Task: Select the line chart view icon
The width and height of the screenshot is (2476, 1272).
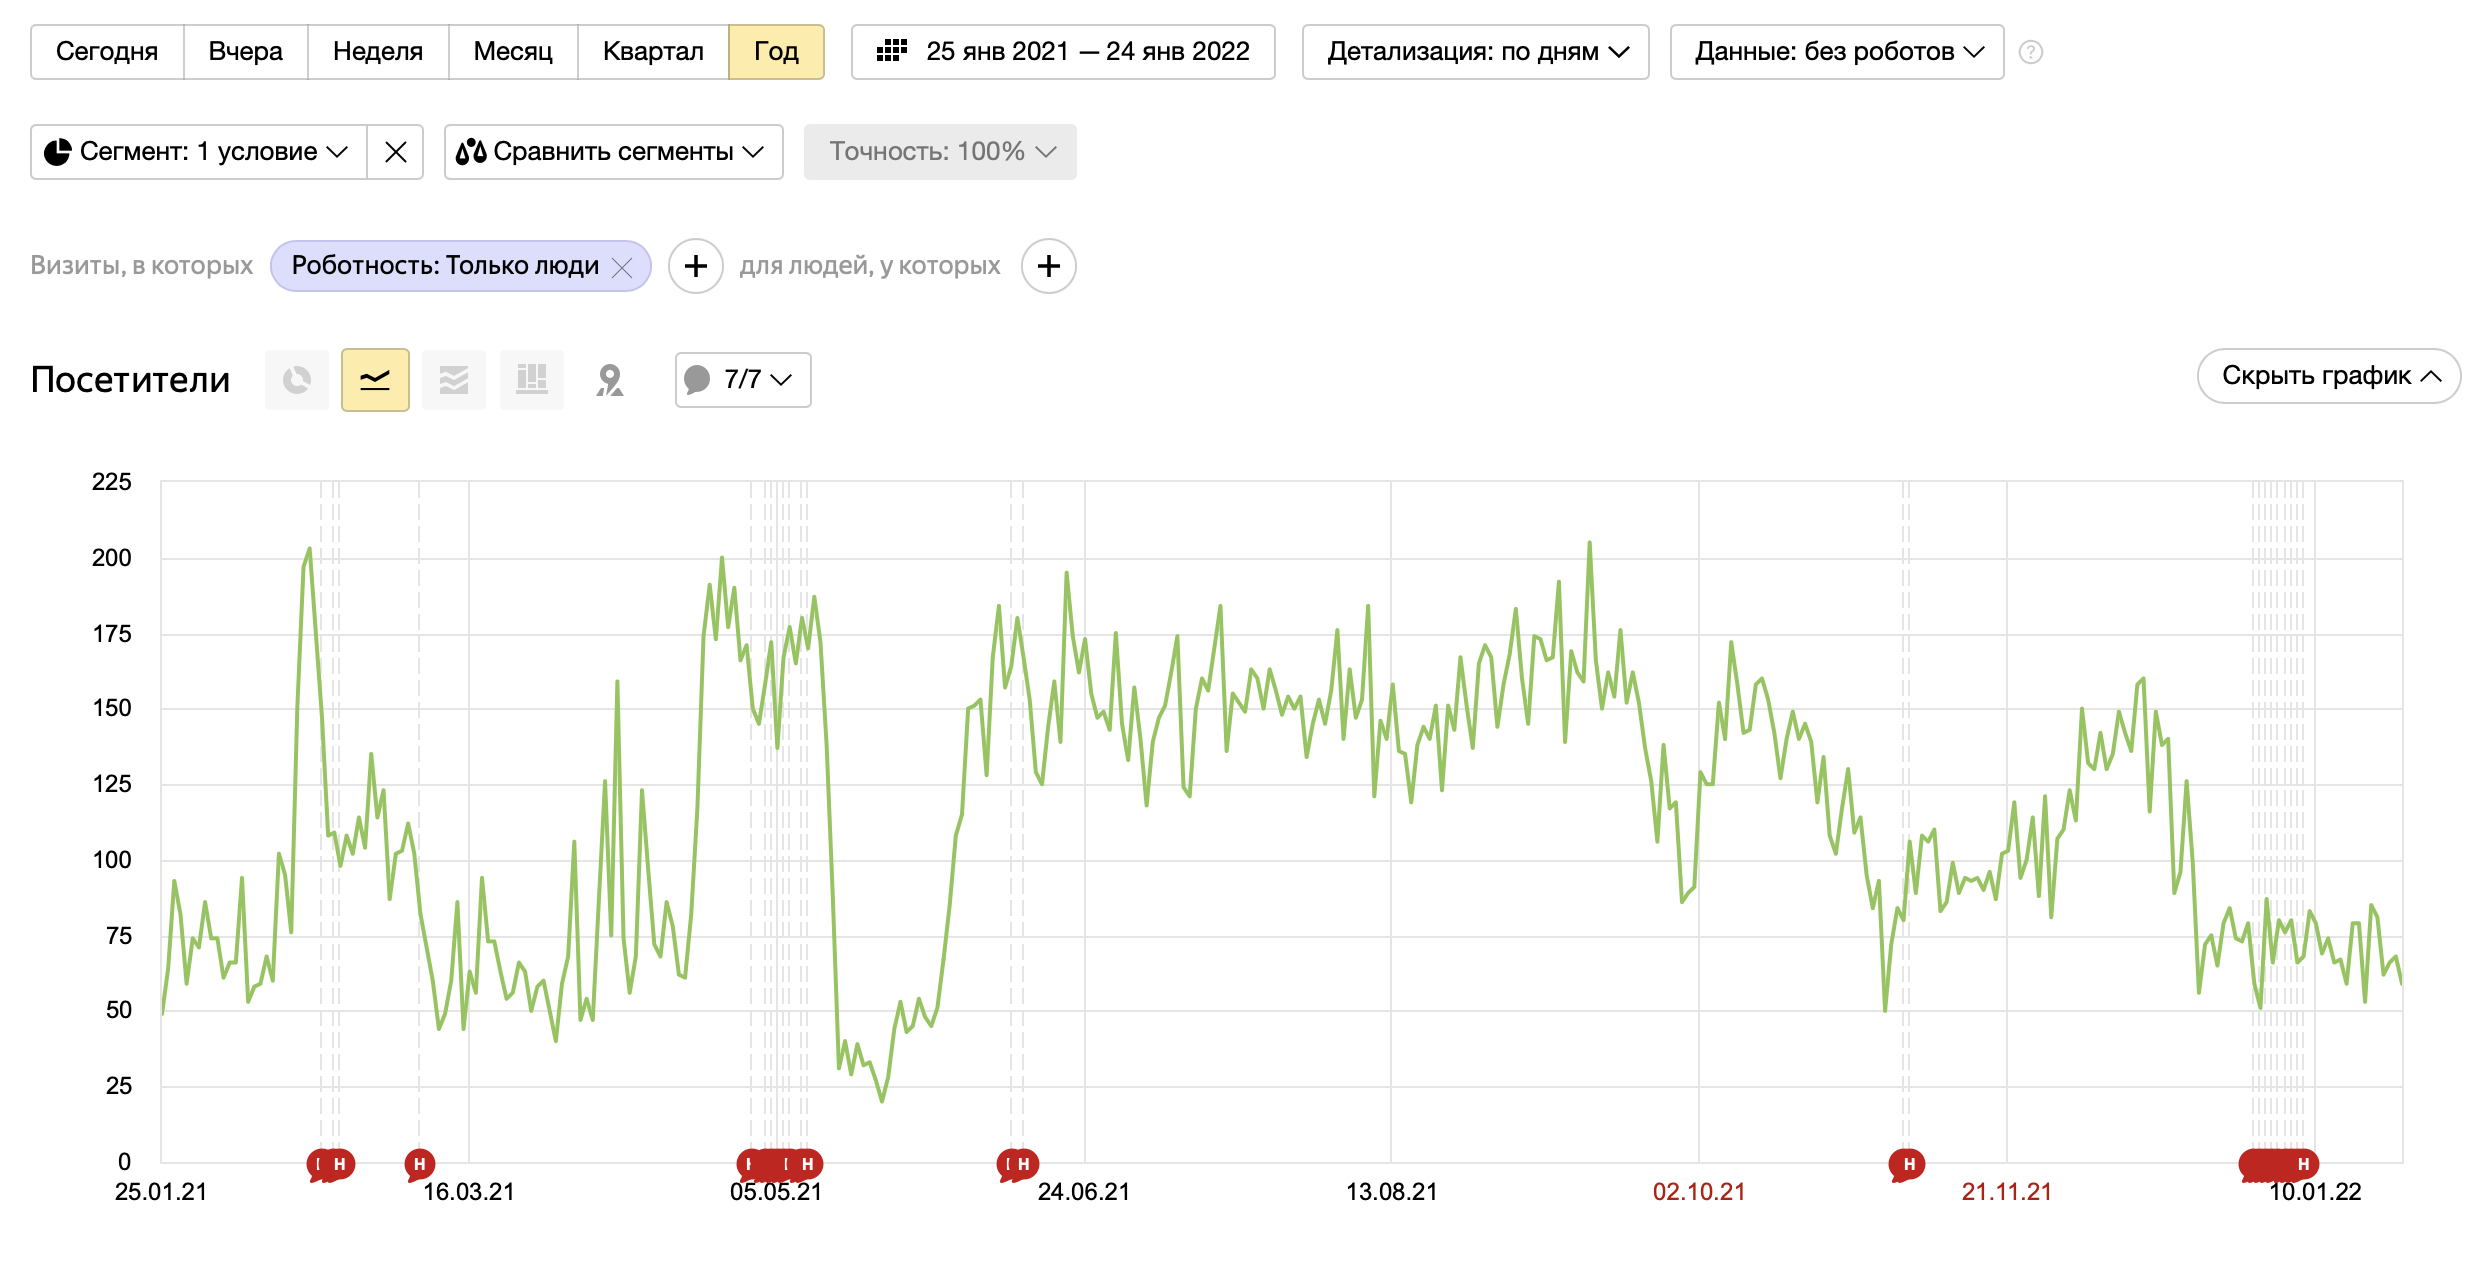Action: click(x=375, y=380)
